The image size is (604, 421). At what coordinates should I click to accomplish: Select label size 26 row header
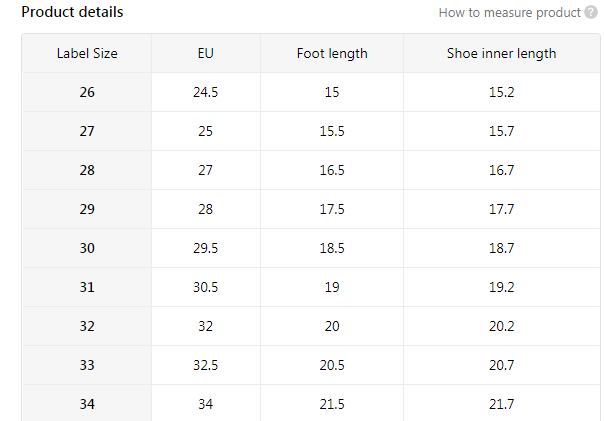[x=87, y=92]
